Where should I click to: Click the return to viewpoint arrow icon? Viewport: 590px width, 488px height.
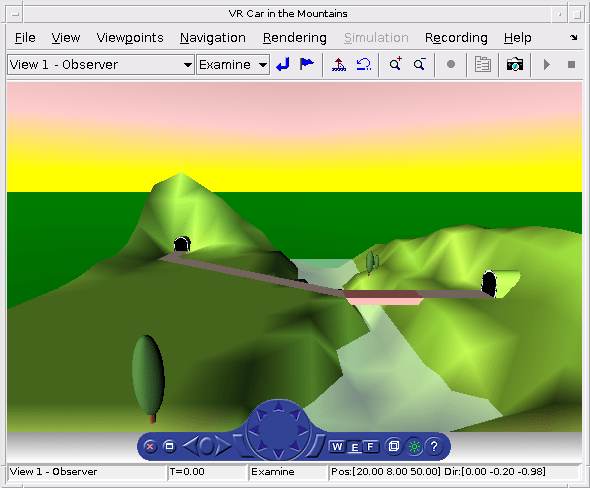point(283,65)
